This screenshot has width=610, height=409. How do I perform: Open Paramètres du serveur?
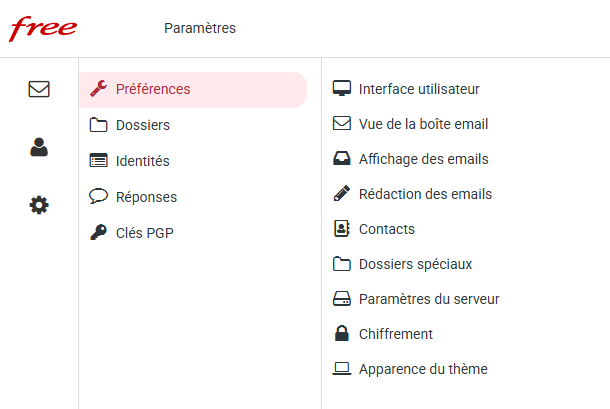(429, 299)
